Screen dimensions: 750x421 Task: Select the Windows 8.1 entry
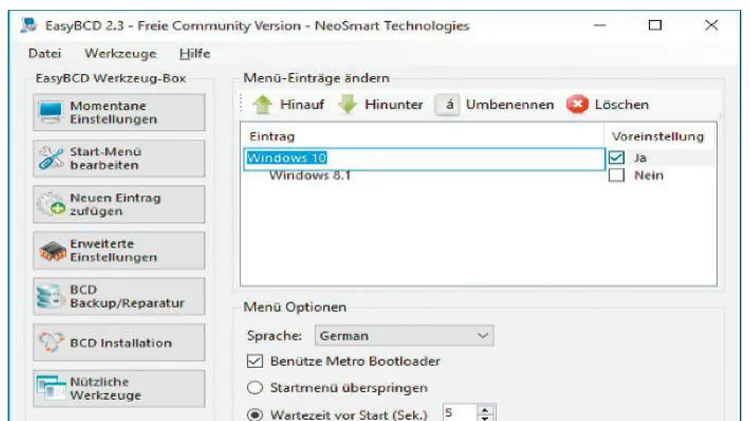click(x=310, y=176)
